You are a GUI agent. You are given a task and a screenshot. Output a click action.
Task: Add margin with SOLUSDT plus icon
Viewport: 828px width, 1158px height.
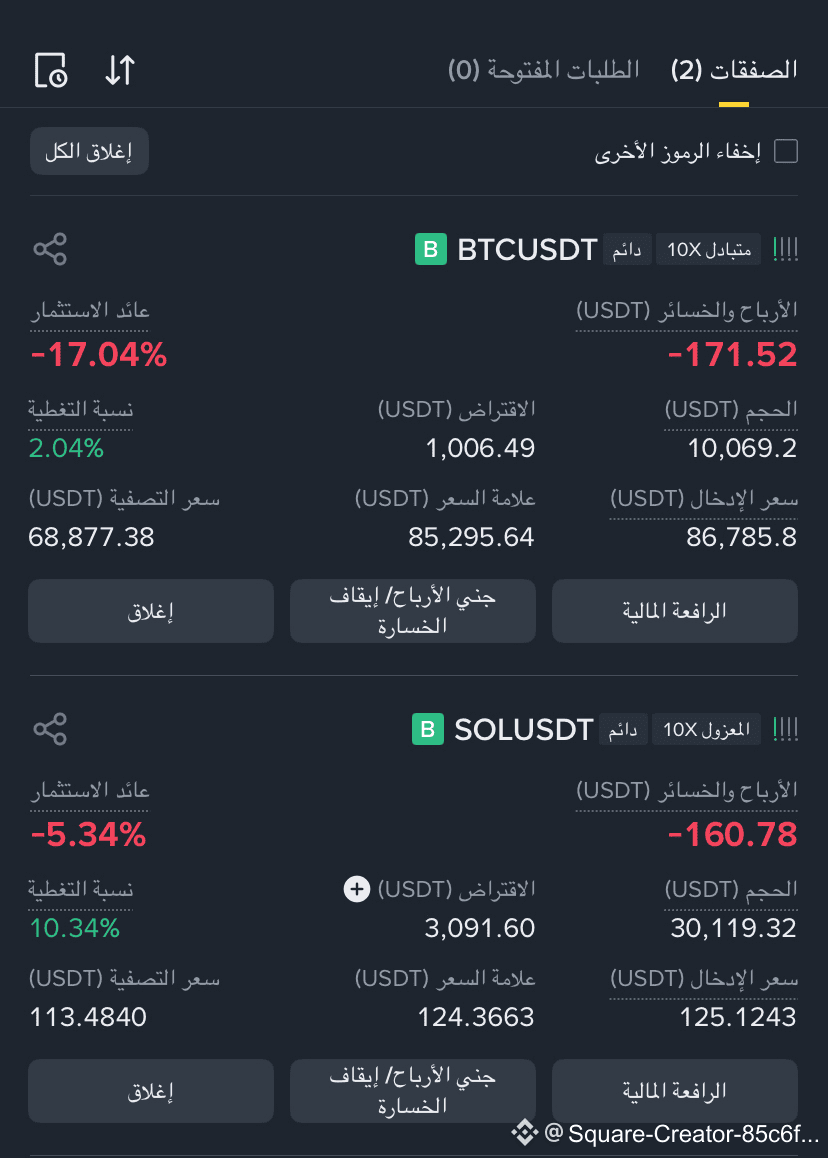click(x=357, y=888)
